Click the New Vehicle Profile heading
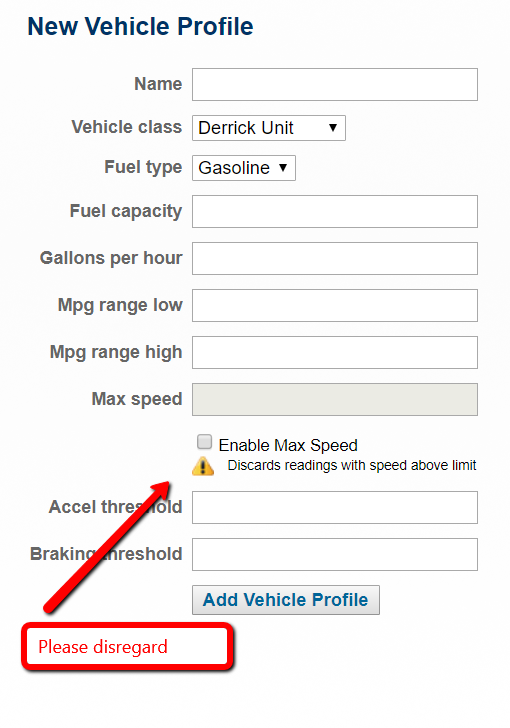The height and width of the screenshot is (728, 510). [140, 26]
